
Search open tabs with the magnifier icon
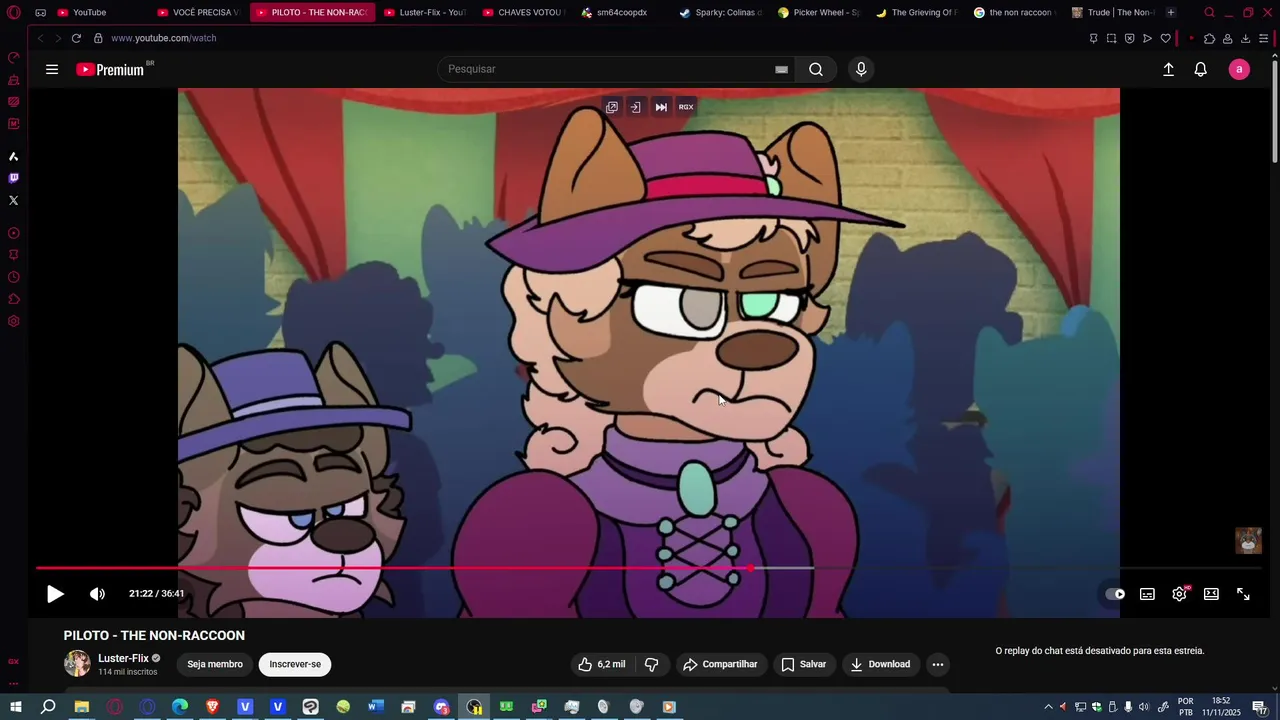click(1209, 12)
